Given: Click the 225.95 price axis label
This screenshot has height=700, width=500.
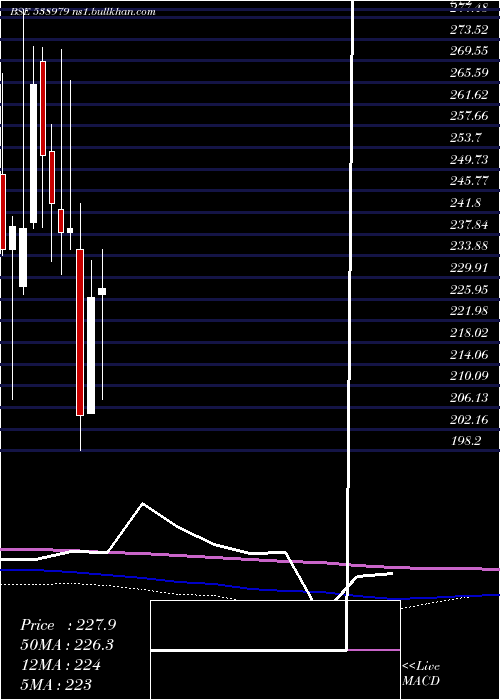Looking at the screenshot, I should point(469,290).
